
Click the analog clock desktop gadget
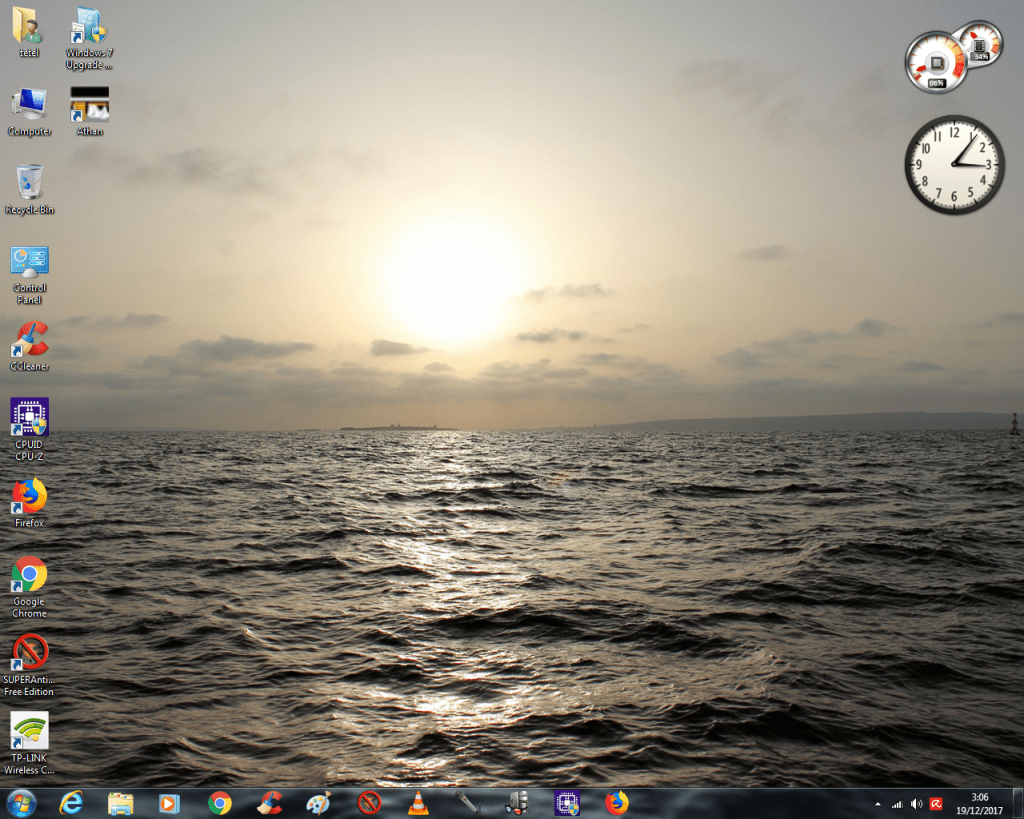click(954, 164)
